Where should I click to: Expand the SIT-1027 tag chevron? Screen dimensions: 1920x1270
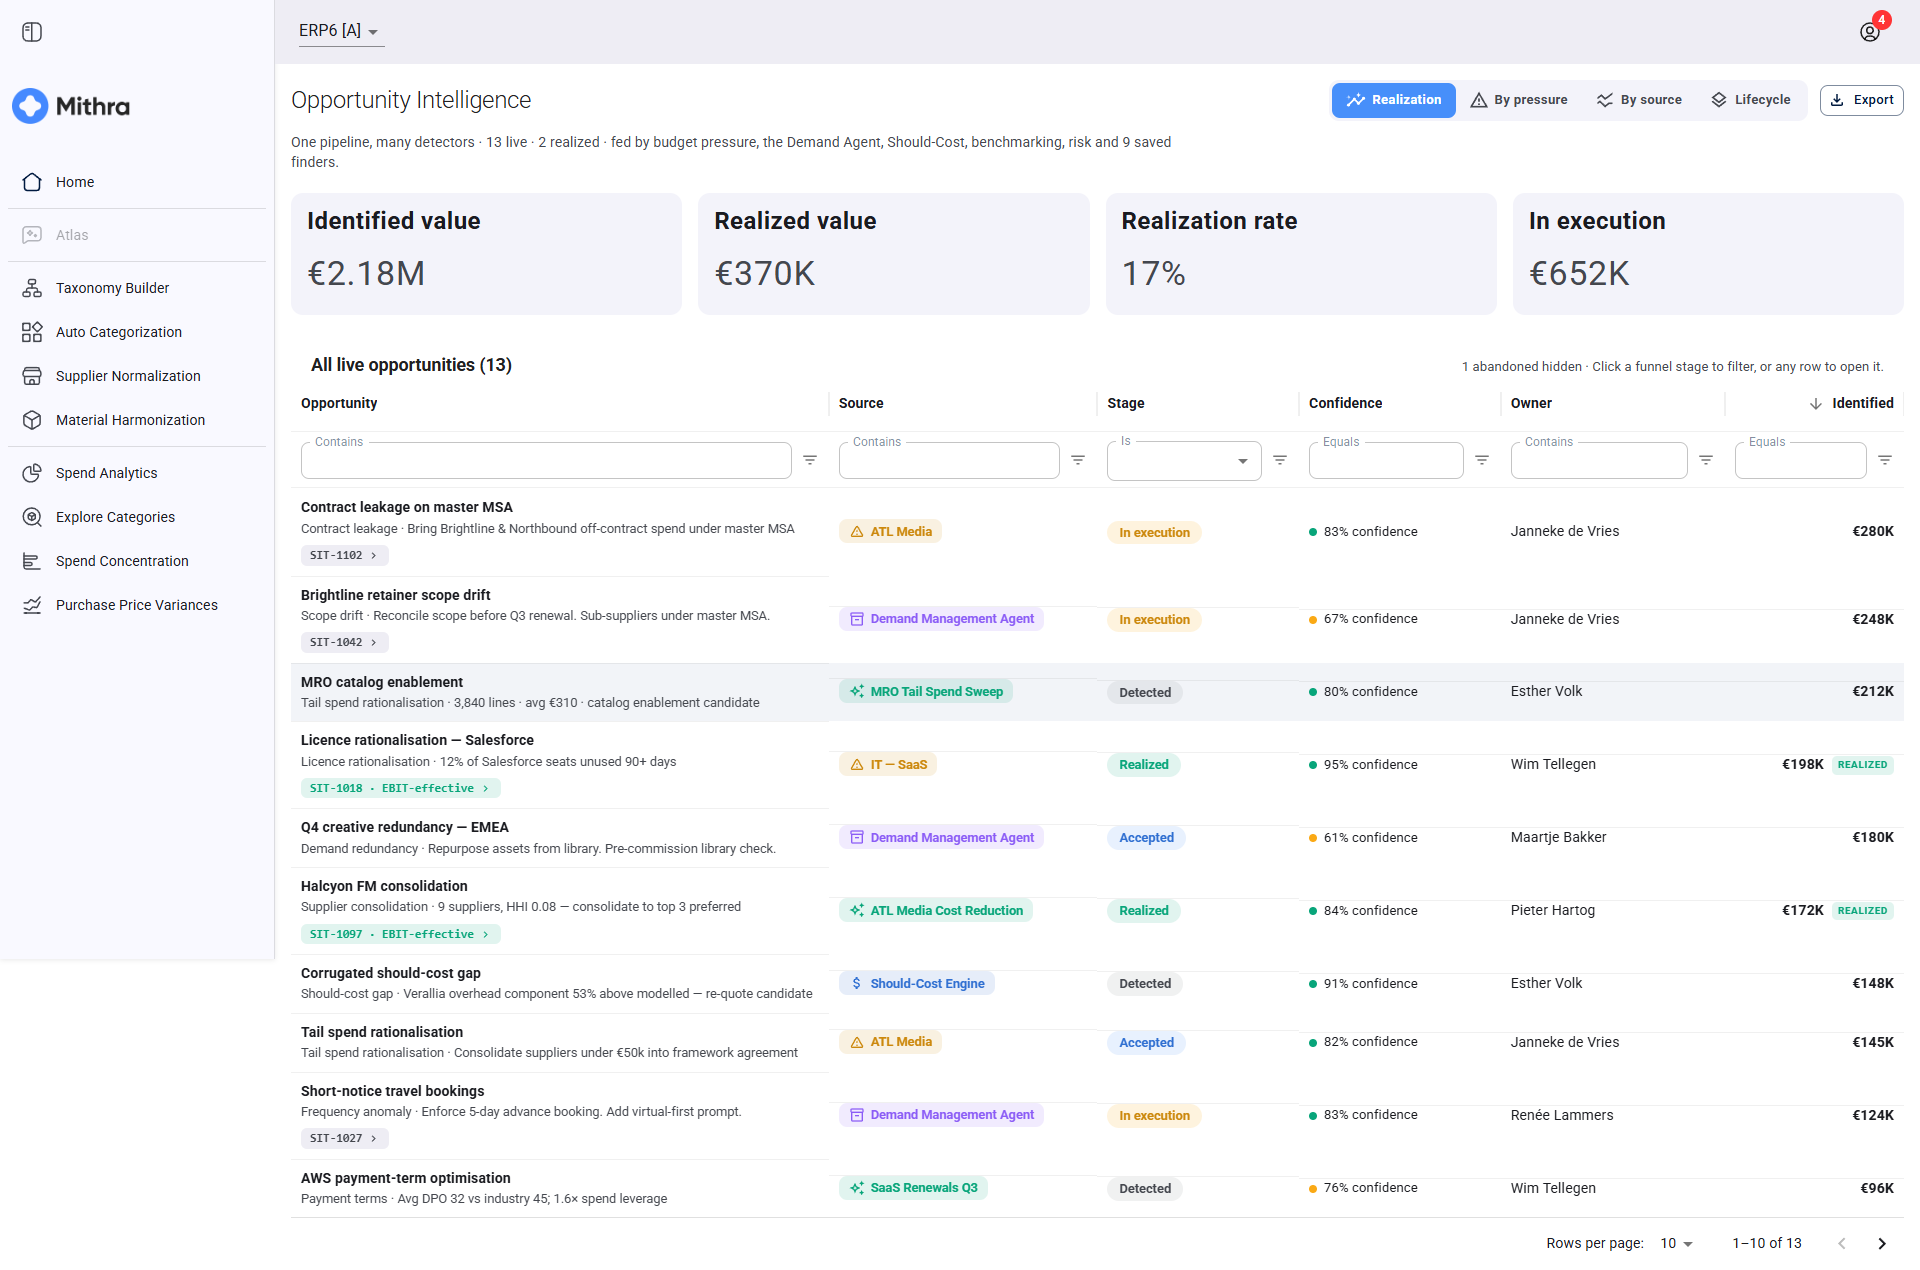coord(374,1138)
